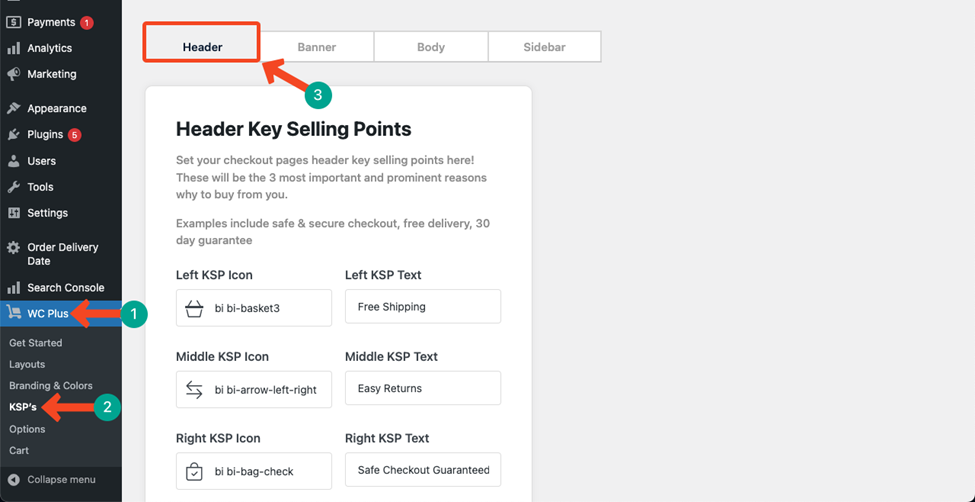Focus the Left KSP Text field
The height and width of the screenshot is (502, 975).
[x=423, y=307]
